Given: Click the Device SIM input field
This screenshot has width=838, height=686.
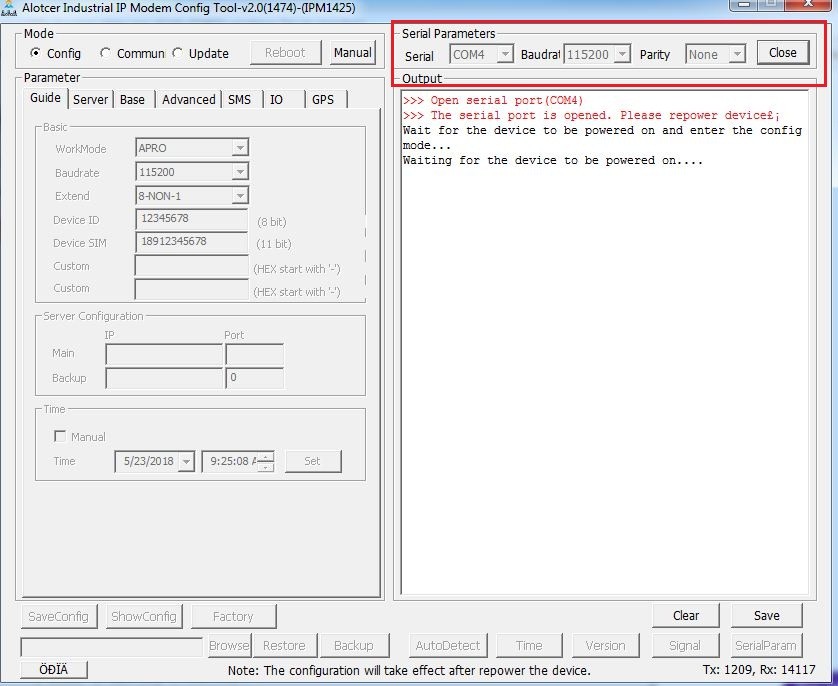Looking at the screenshot, I should 191,241.
